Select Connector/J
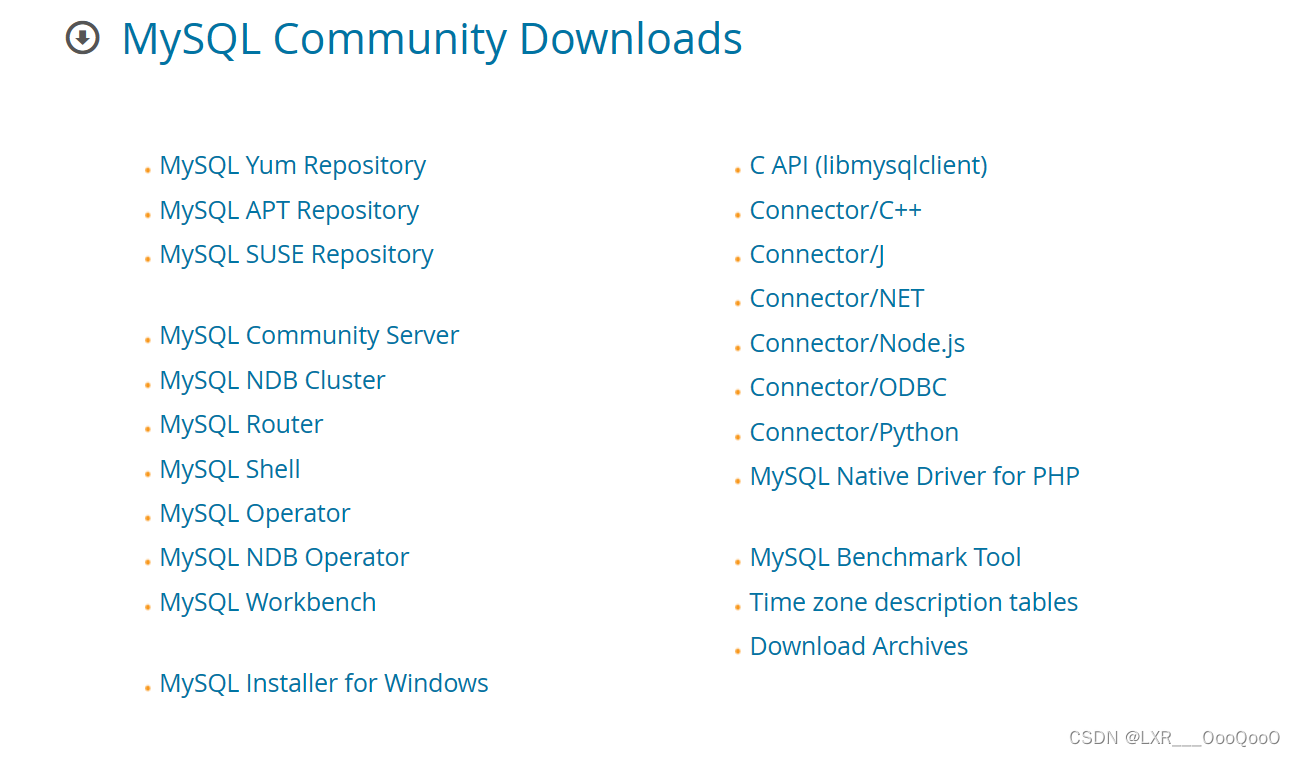Image resolution: width=1295 pixels, height=757 pixels. click(x=815, y=254)
